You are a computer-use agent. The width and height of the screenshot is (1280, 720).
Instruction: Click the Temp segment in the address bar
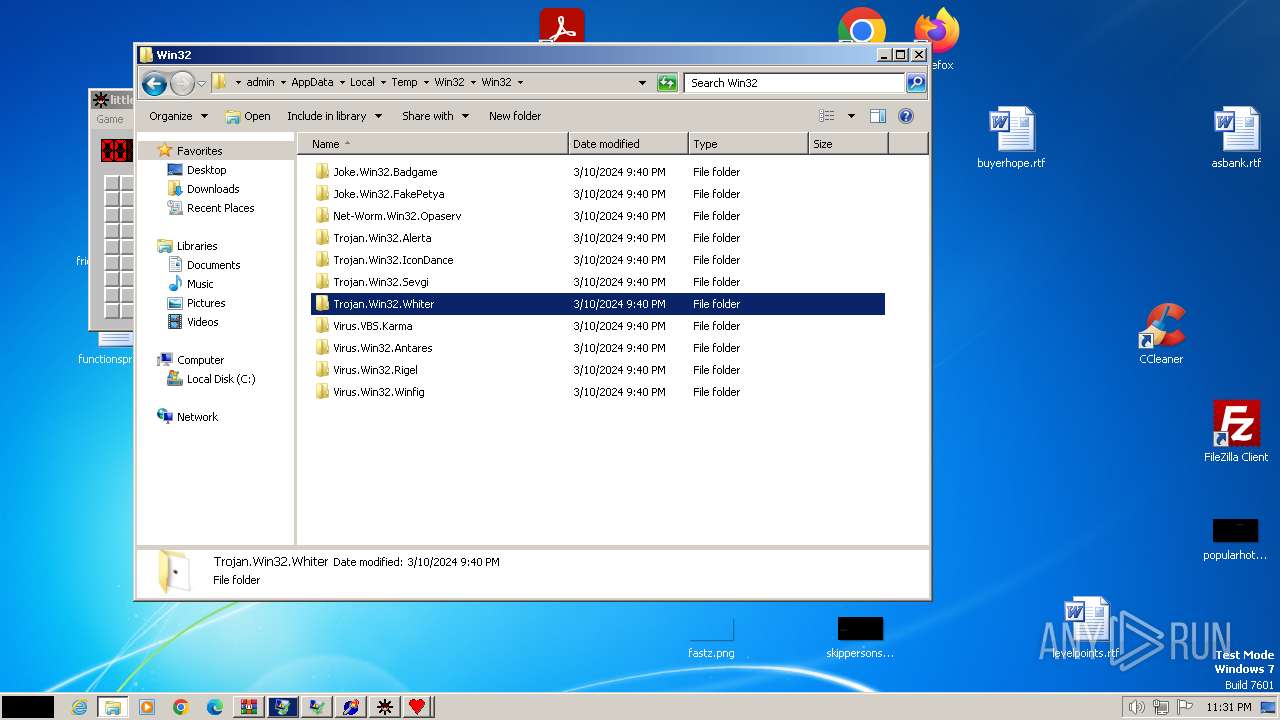click(x=404, y=83)
